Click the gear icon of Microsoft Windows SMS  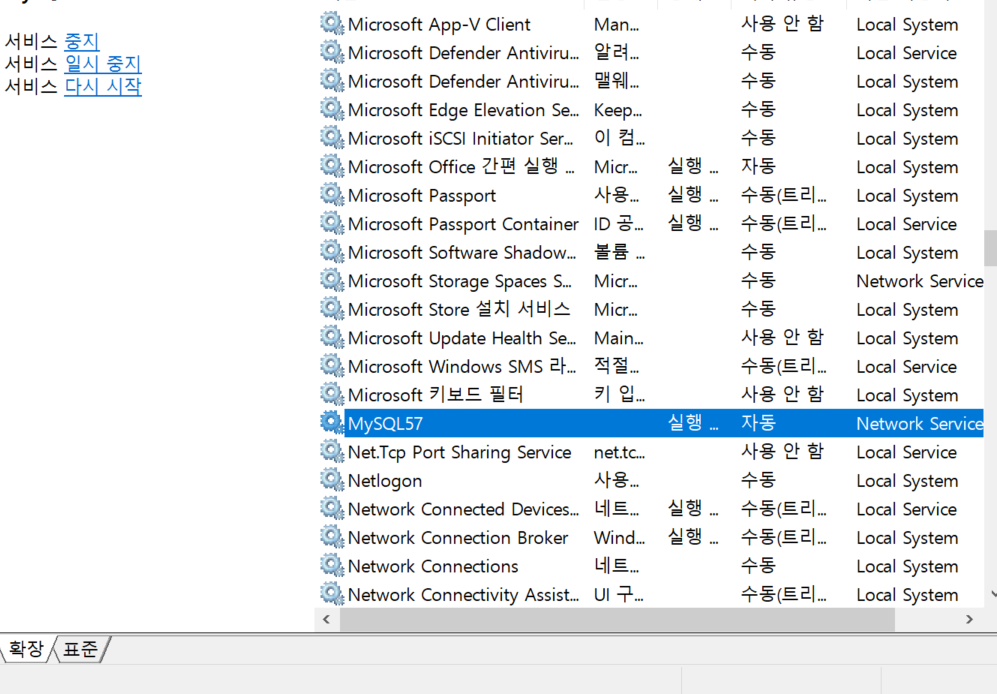[331, 366]
